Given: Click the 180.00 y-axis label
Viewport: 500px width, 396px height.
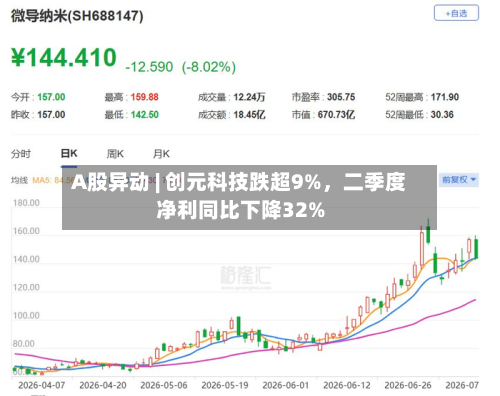Looking at the screenshot, I should click(26, 203).
